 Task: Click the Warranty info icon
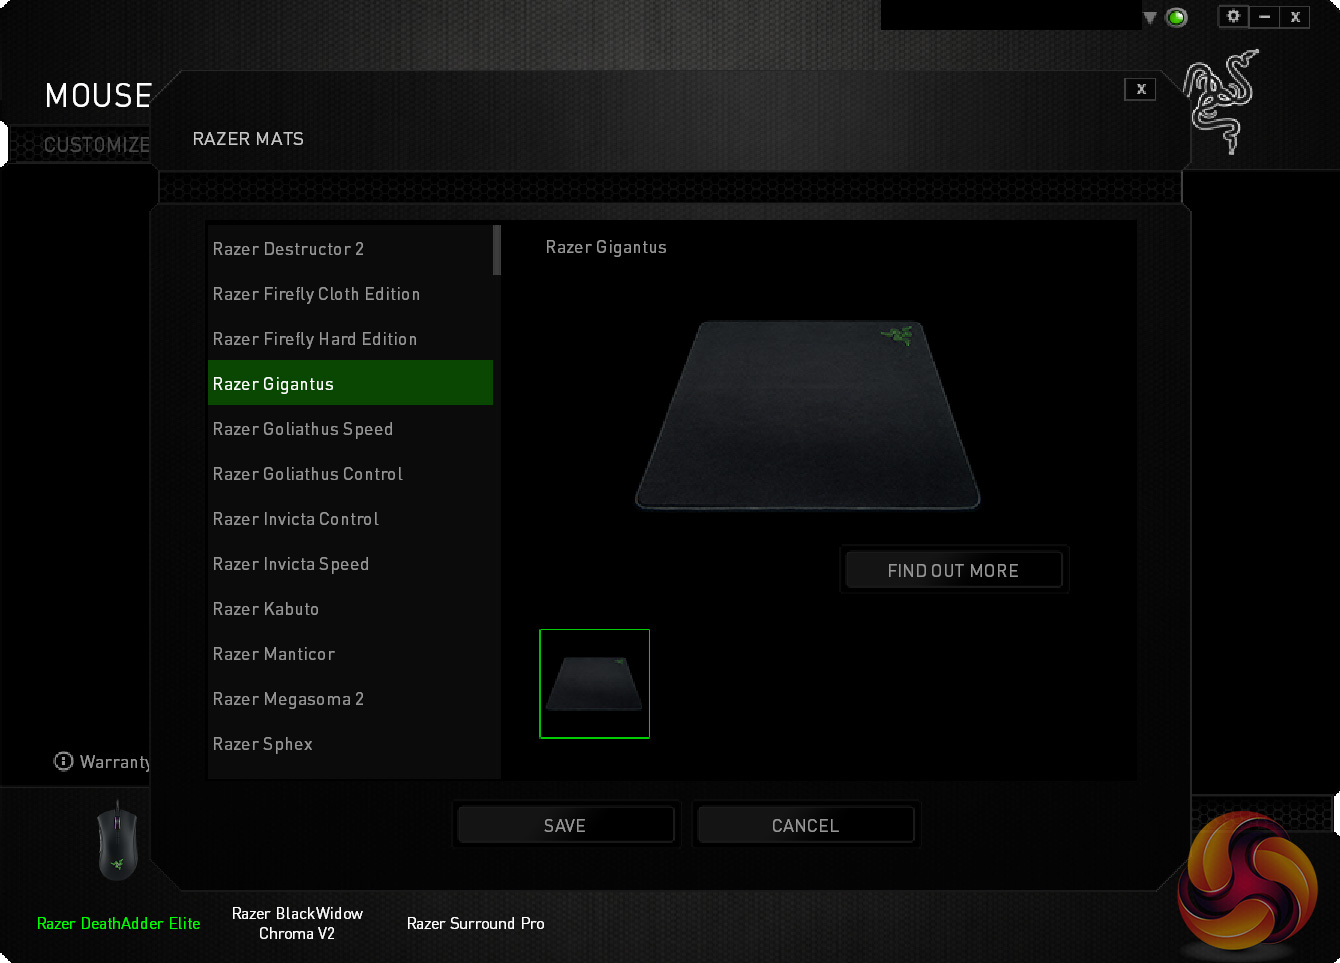pyautogui.click(x=63, y=761)
